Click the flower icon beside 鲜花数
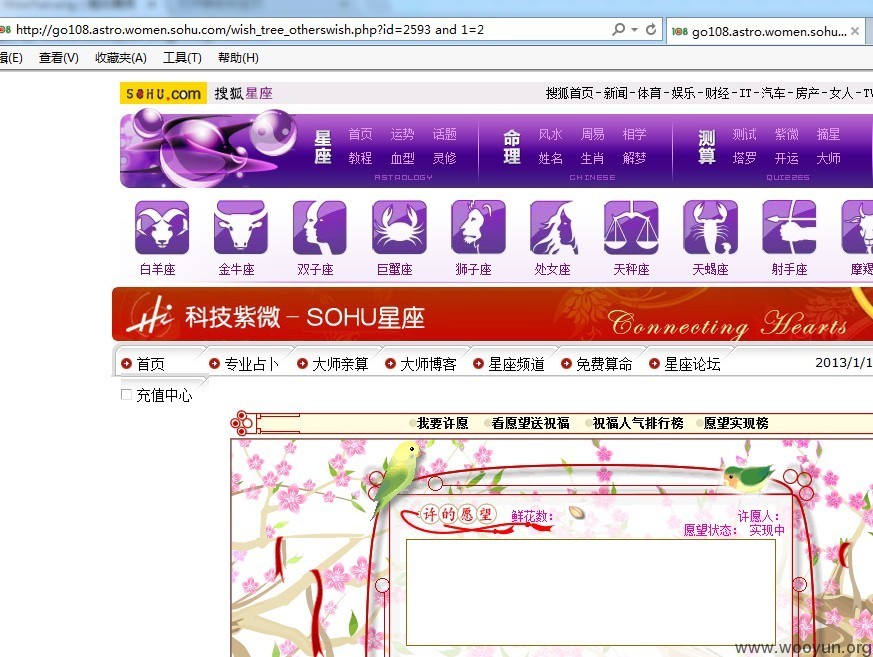Image resolution: width=873 pixels, height=657 pixels. click(577, 512)
